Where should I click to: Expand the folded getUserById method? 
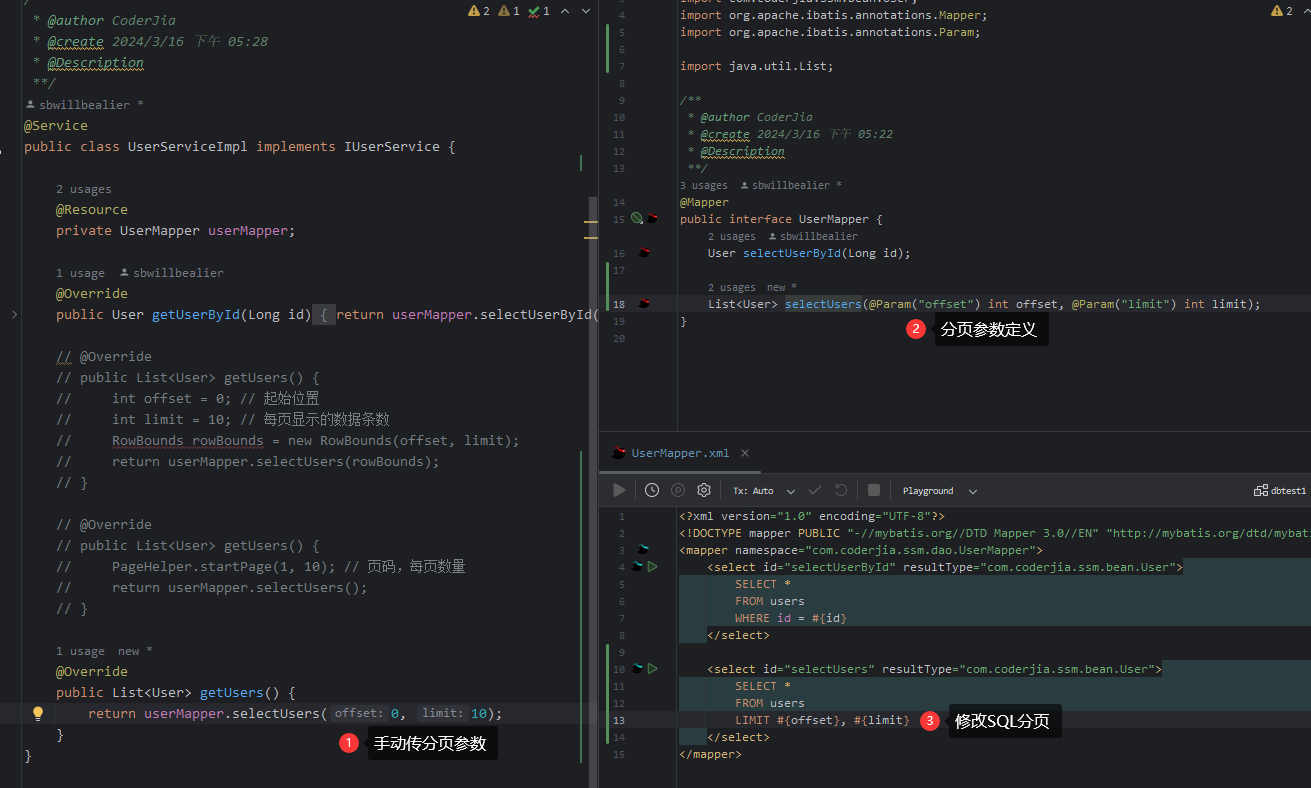[x=13, y=314]
